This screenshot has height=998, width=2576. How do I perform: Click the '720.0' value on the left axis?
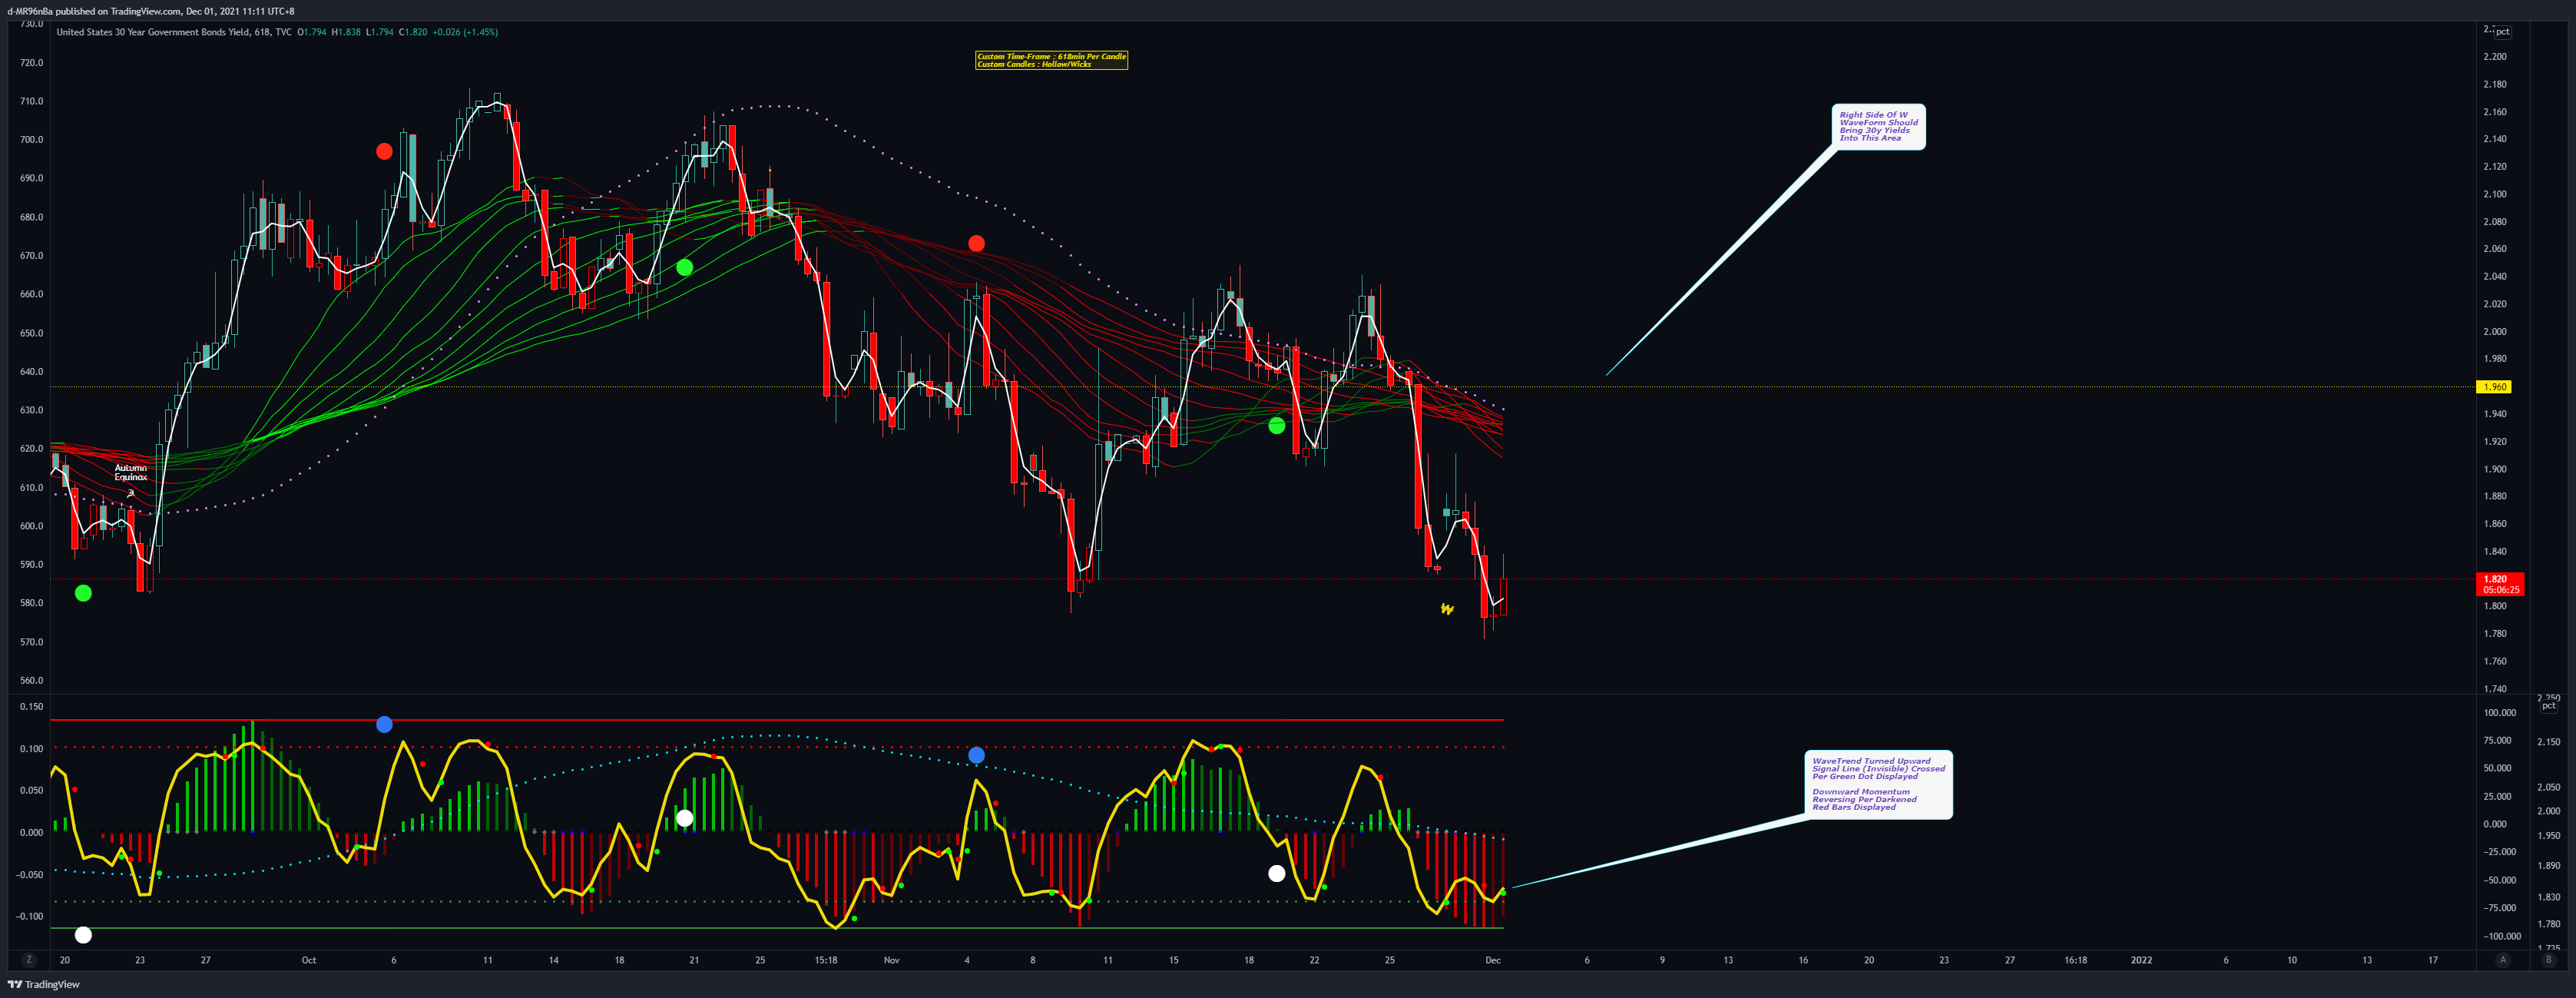(32, 63)
